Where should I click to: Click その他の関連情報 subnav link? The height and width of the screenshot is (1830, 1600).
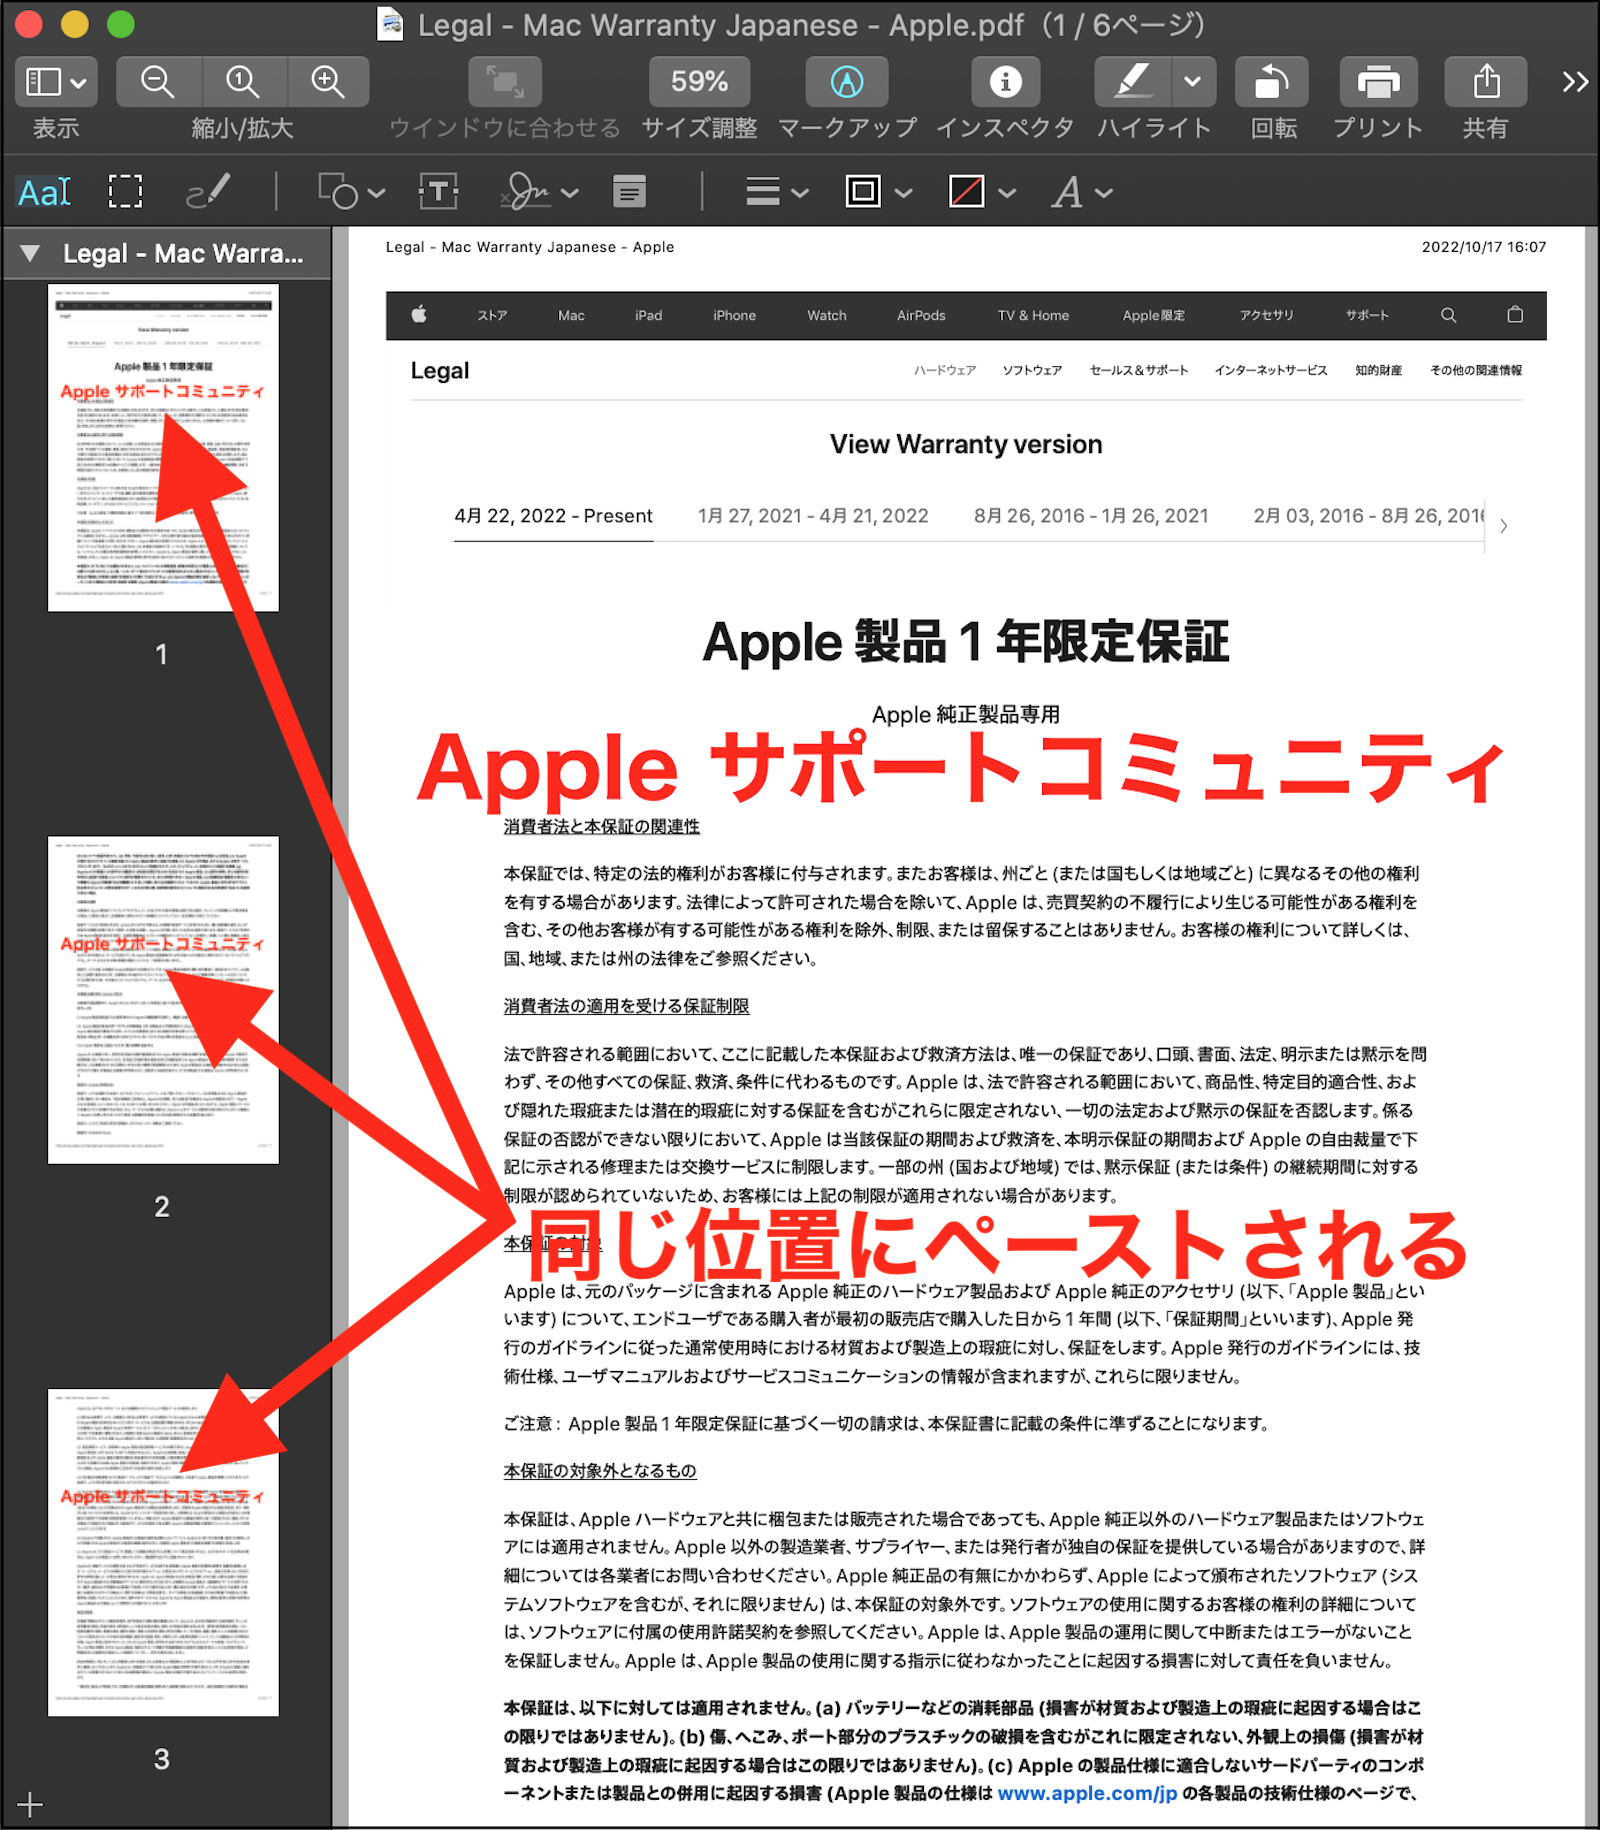(1476, 370)
